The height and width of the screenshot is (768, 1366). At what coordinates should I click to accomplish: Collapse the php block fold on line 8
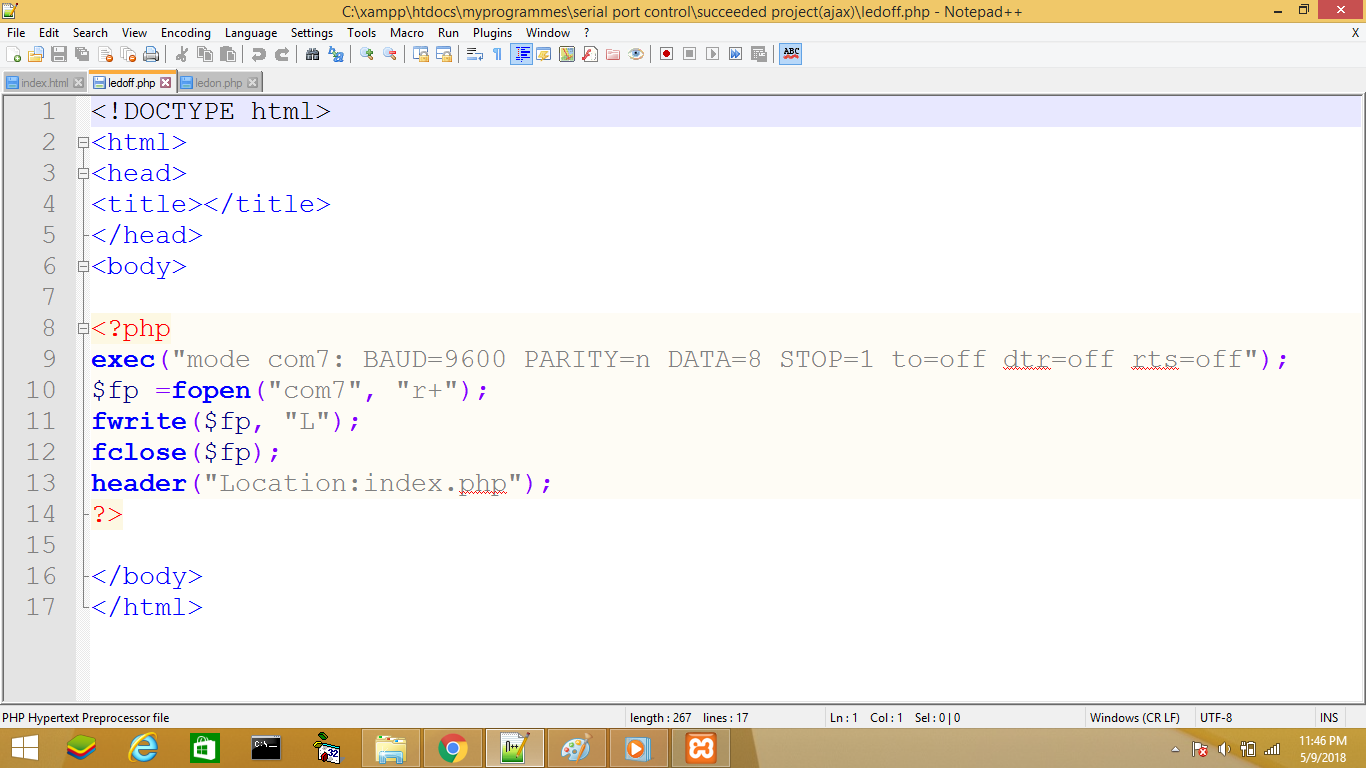point(83,329)
